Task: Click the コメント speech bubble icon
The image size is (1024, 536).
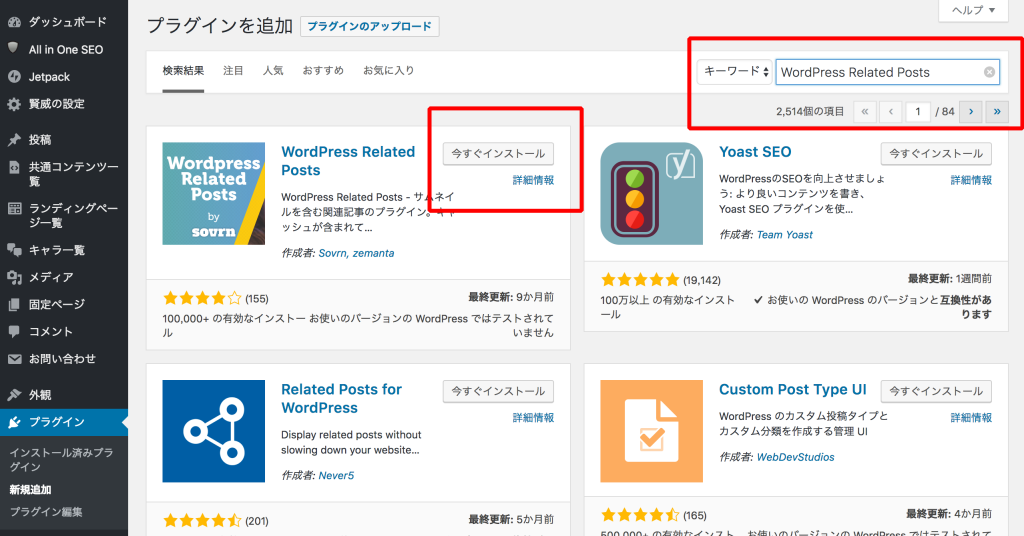Action: coord(14,332)
